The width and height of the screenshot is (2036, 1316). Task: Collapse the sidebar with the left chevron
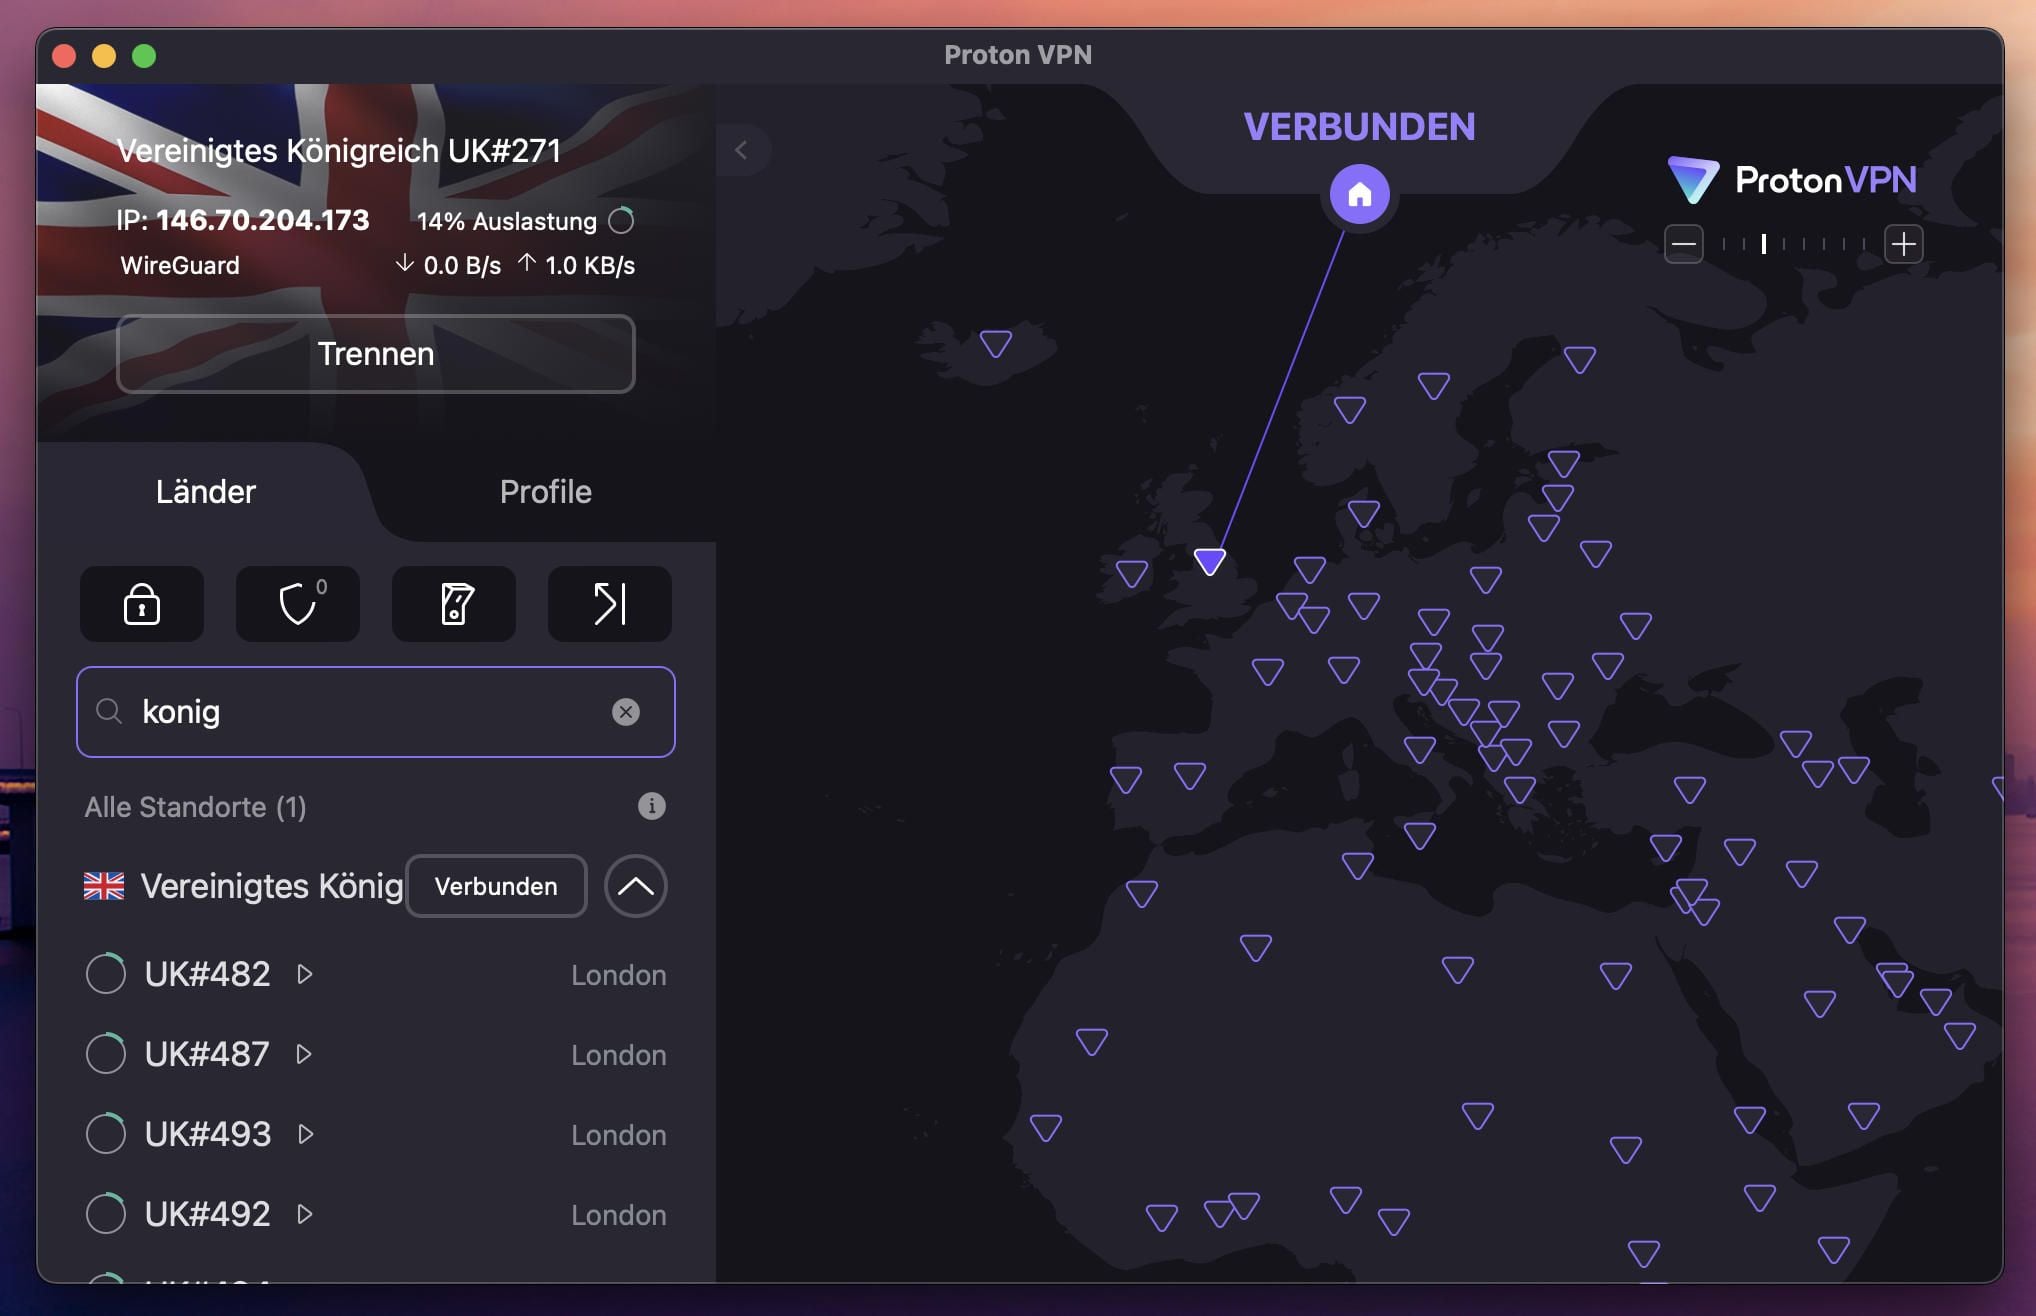click(x=741, y=150)
